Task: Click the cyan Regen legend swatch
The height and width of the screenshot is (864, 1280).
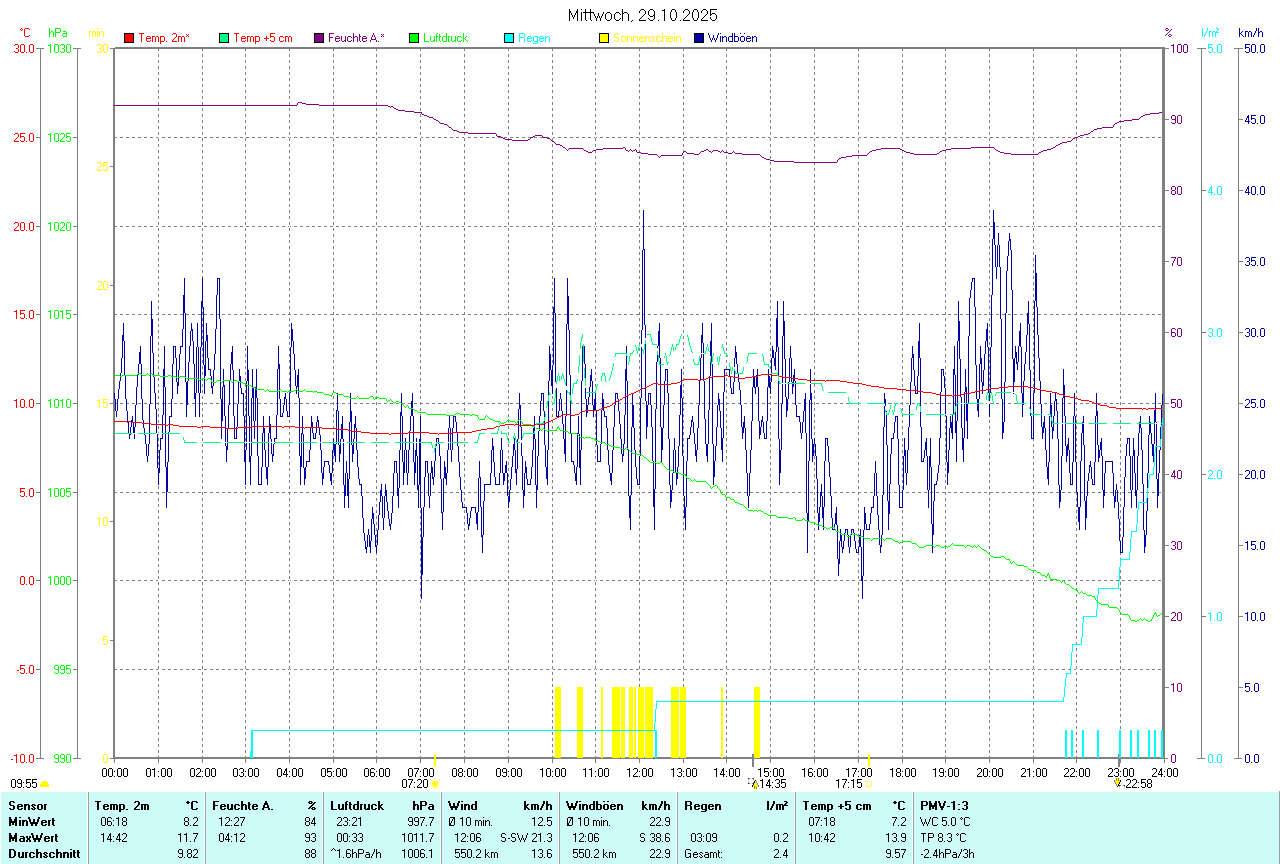Action: click(x=509, y=38)
